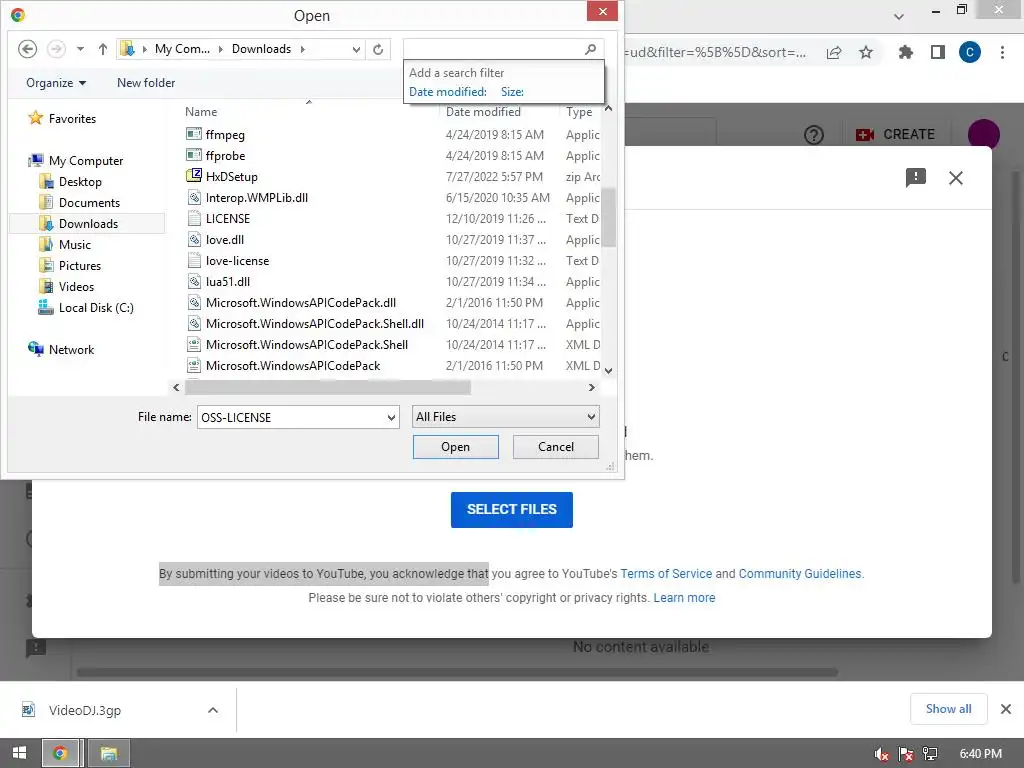This screenshot has width=1024, height=768.
Task: Open YouTube Terms of Service link
Action: 665,573
